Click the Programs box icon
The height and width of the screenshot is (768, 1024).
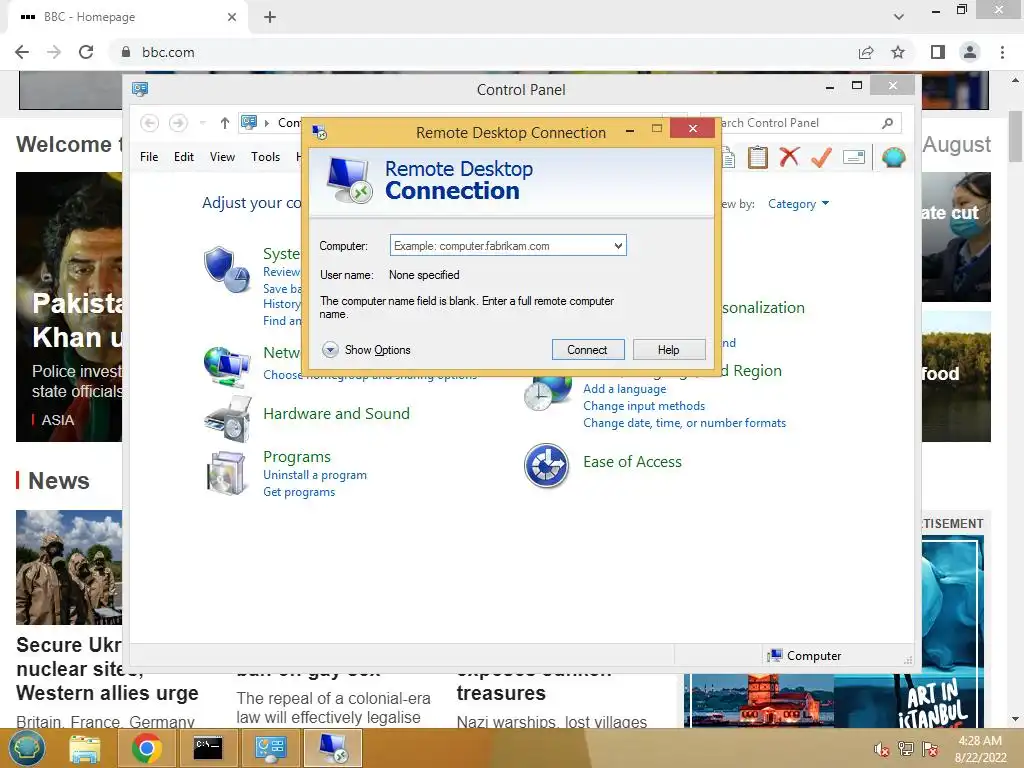[x=226, y=473]
